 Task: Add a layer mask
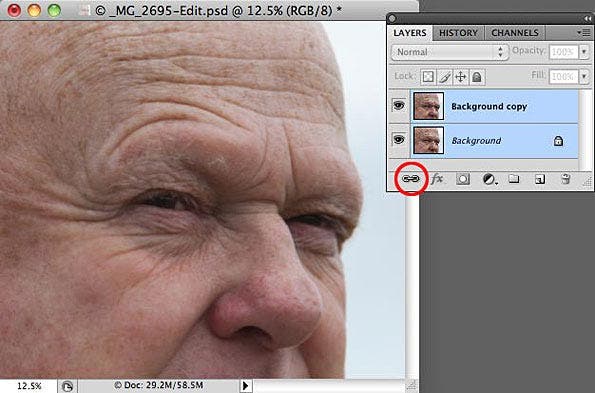coord(463,179)
